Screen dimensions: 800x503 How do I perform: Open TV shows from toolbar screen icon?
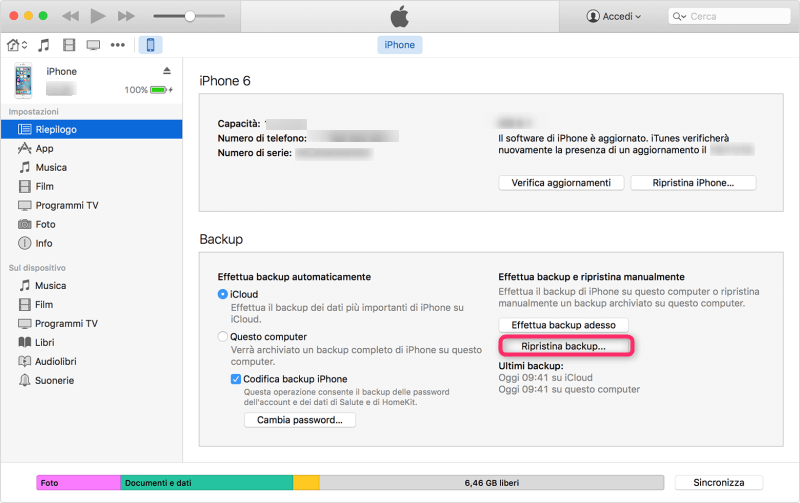(93, 45)
